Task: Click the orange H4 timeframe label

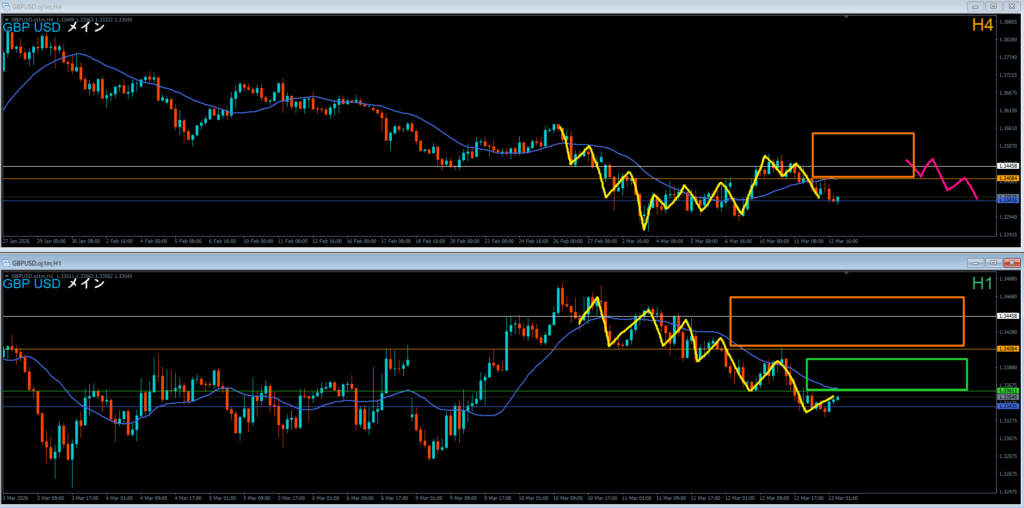Action: tap(982, 25)
